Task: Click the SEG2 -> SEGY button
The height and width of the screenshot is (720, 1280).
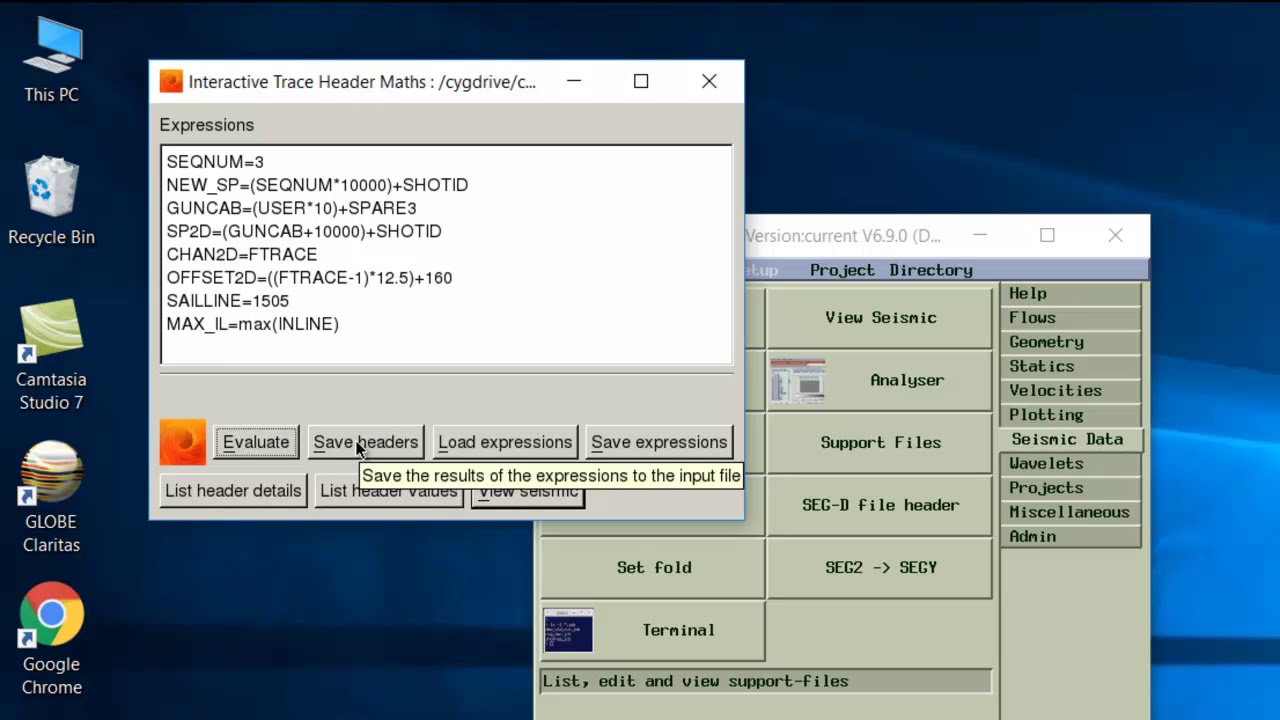Action: tap(880, 567)
